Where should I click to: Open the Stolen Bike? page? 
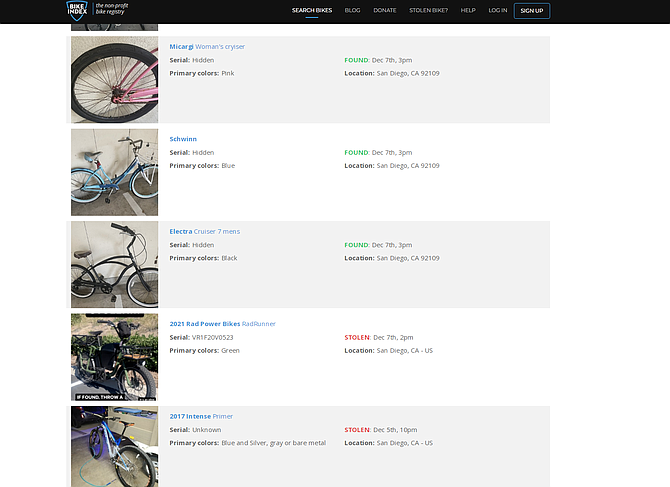click(429, 10)
